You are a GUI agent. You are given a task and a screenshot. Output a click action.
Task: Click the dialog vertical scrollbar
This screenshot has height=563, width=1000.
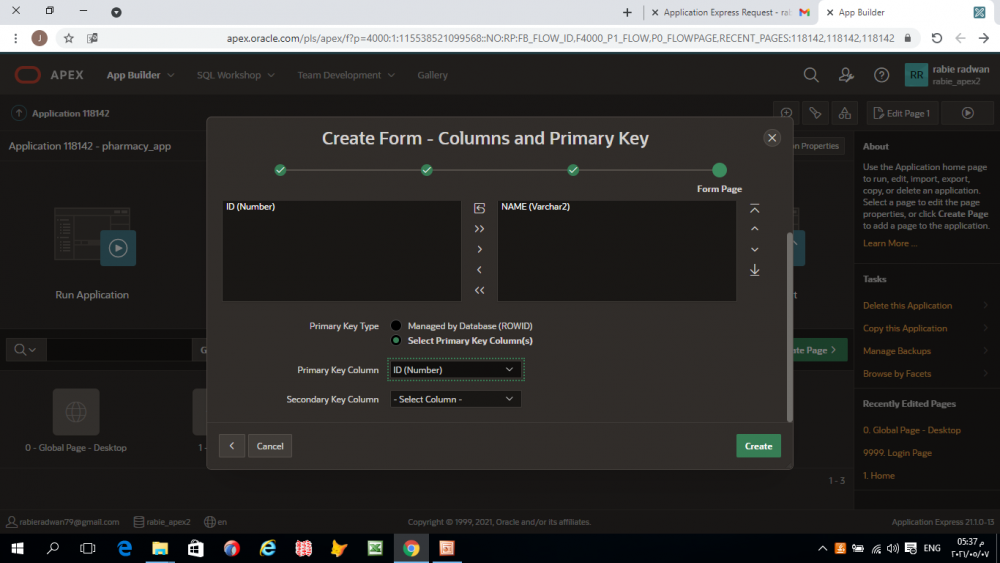(x=790, y=327)
